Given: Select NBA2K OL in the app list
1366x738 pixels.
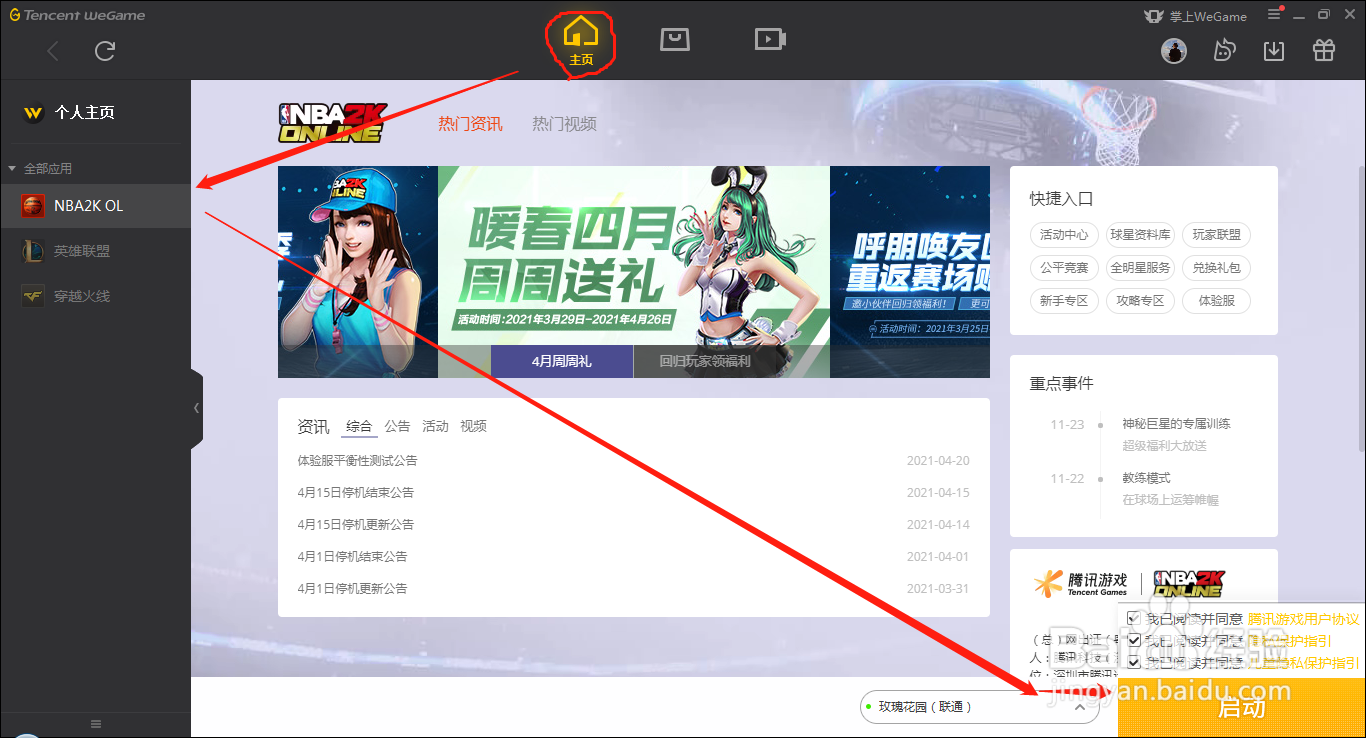Looking at the screenshot, I should tap(95, 206).
